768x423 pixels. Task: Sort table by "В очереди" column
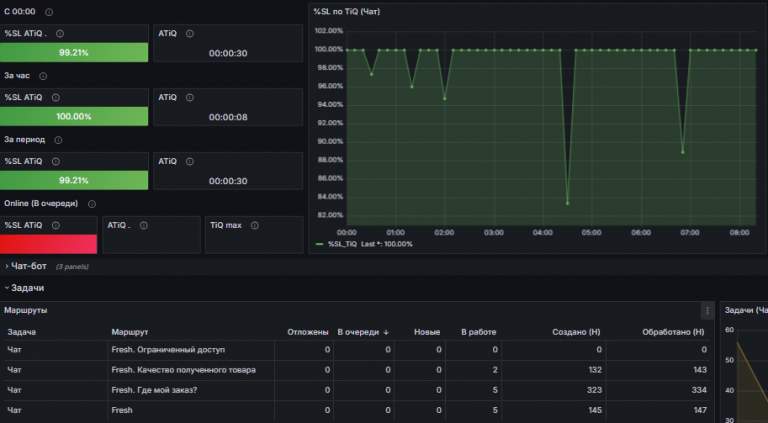pyautogui.click(x=360, y=332)
